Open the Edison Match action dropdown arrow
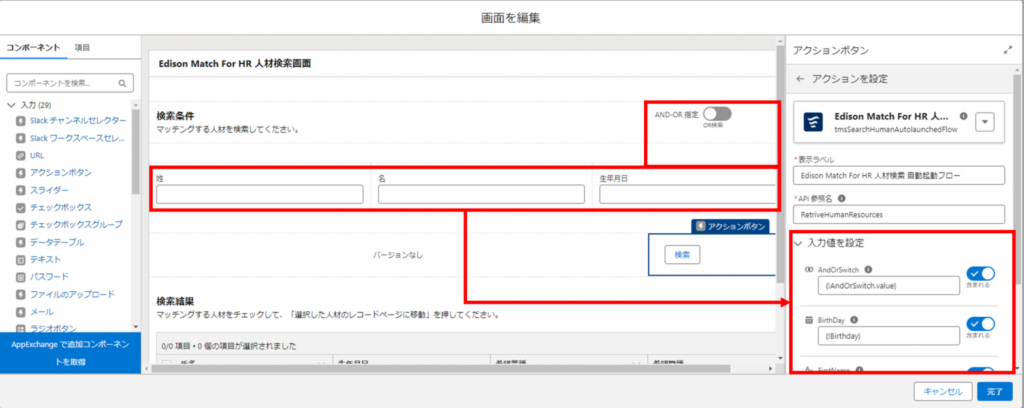 click(x=985, y=122)
